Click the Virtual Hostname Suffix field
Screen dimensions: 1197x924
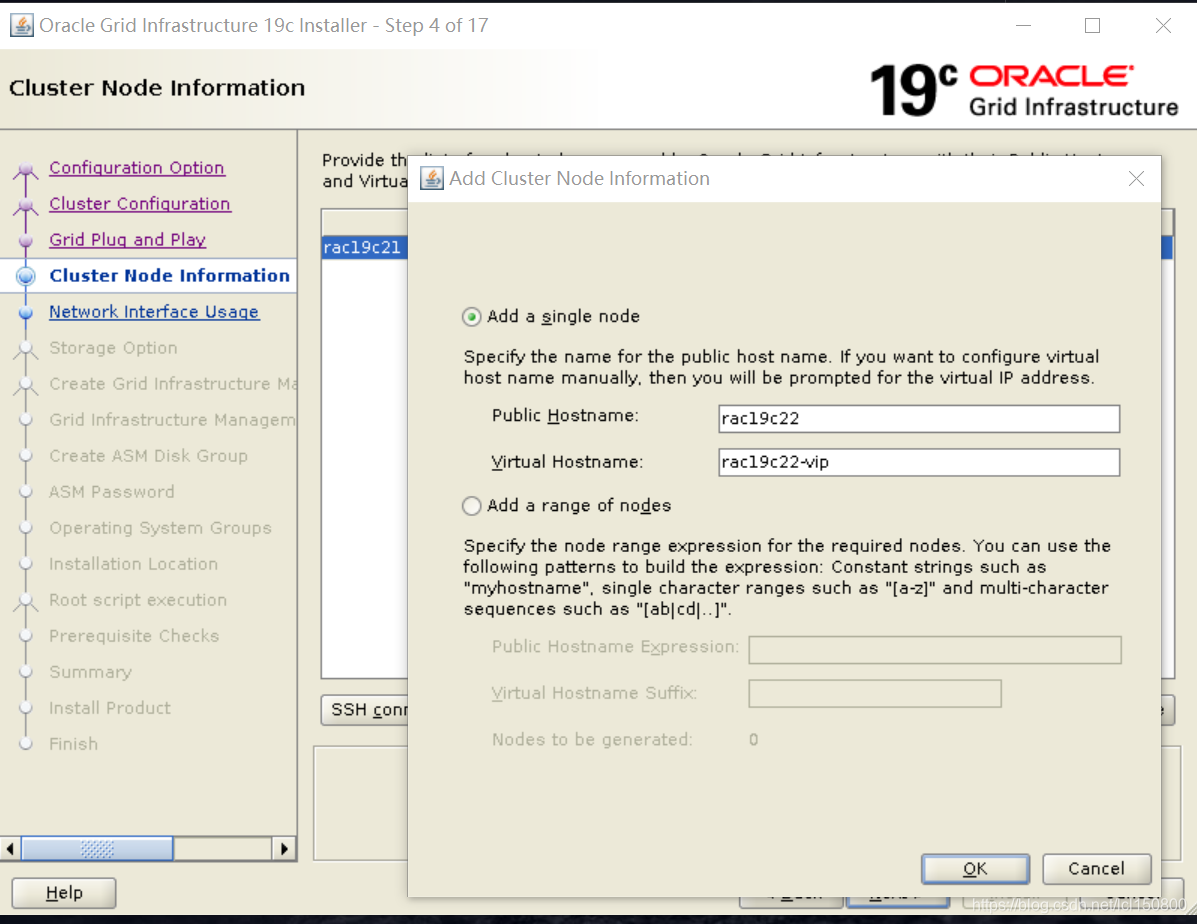coord(875,693)
